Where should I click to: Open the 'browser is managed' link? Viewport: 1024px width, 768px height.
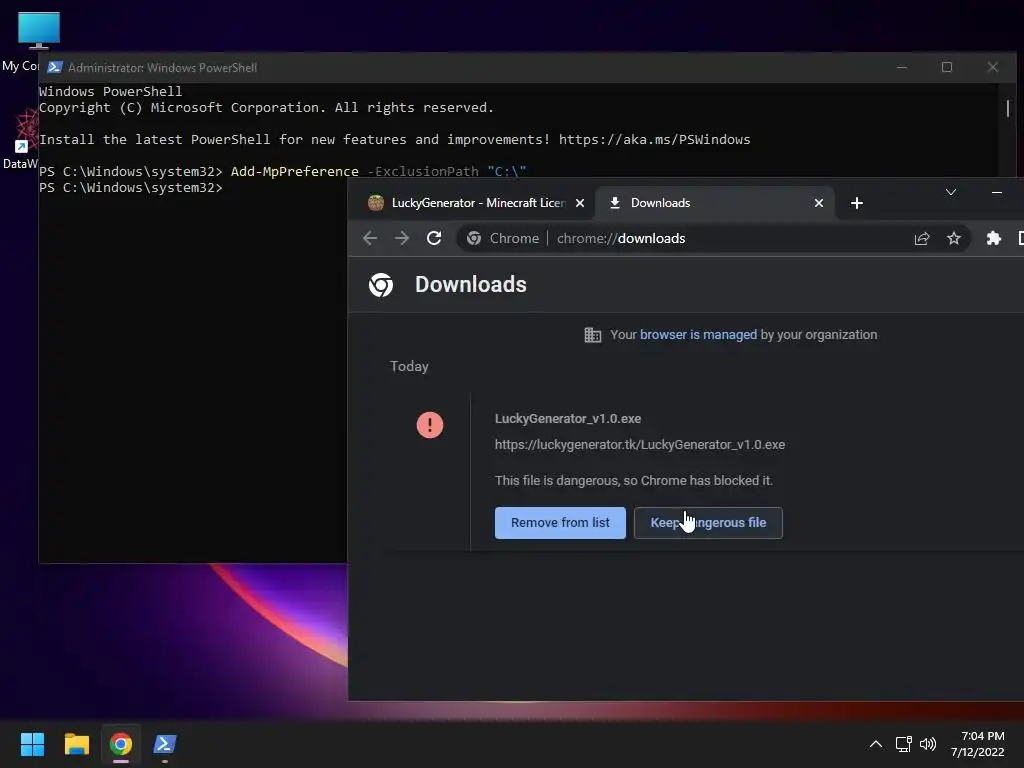pos(698,334)
